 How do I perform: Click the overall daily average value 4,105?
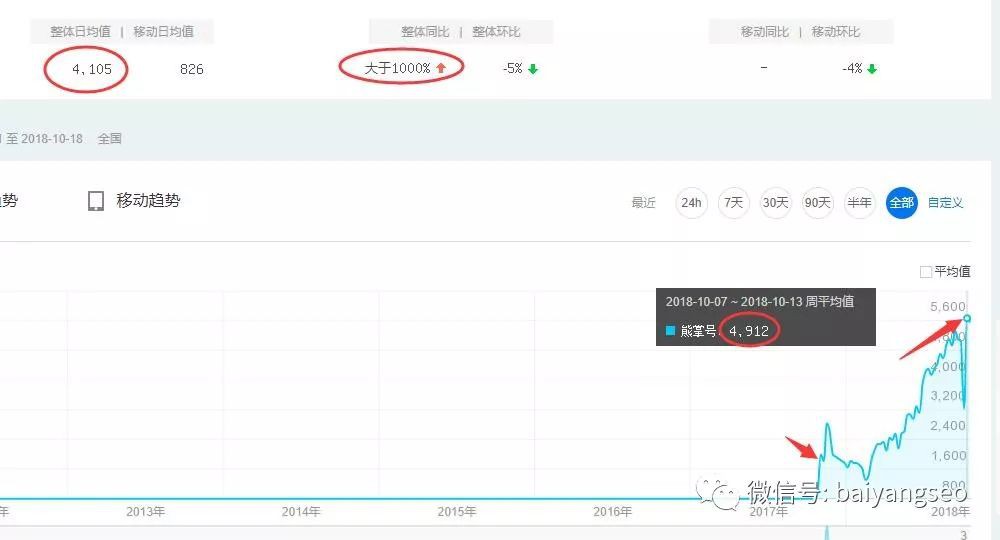point(92,69)
